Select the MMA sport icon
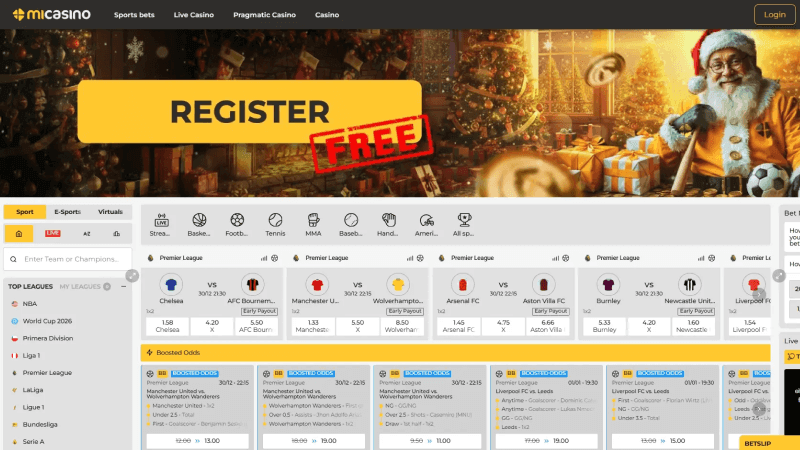800x450 pixels. point(313,224)
